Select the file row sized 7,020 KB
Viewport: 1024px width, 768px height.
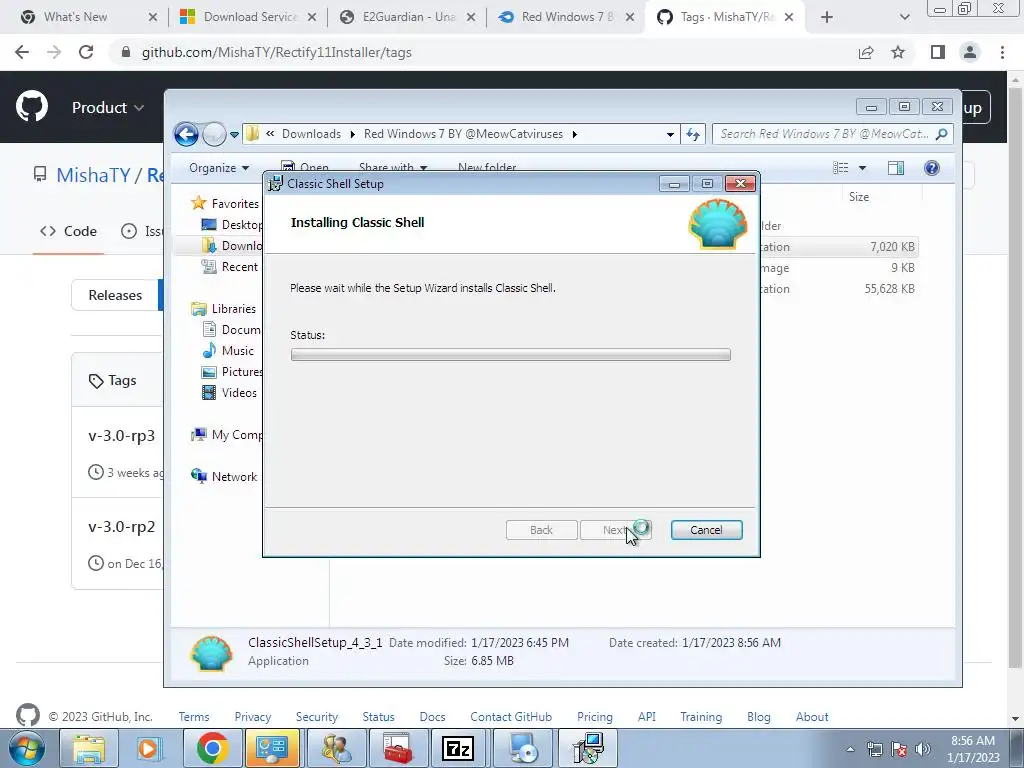[x=839, y=247]
